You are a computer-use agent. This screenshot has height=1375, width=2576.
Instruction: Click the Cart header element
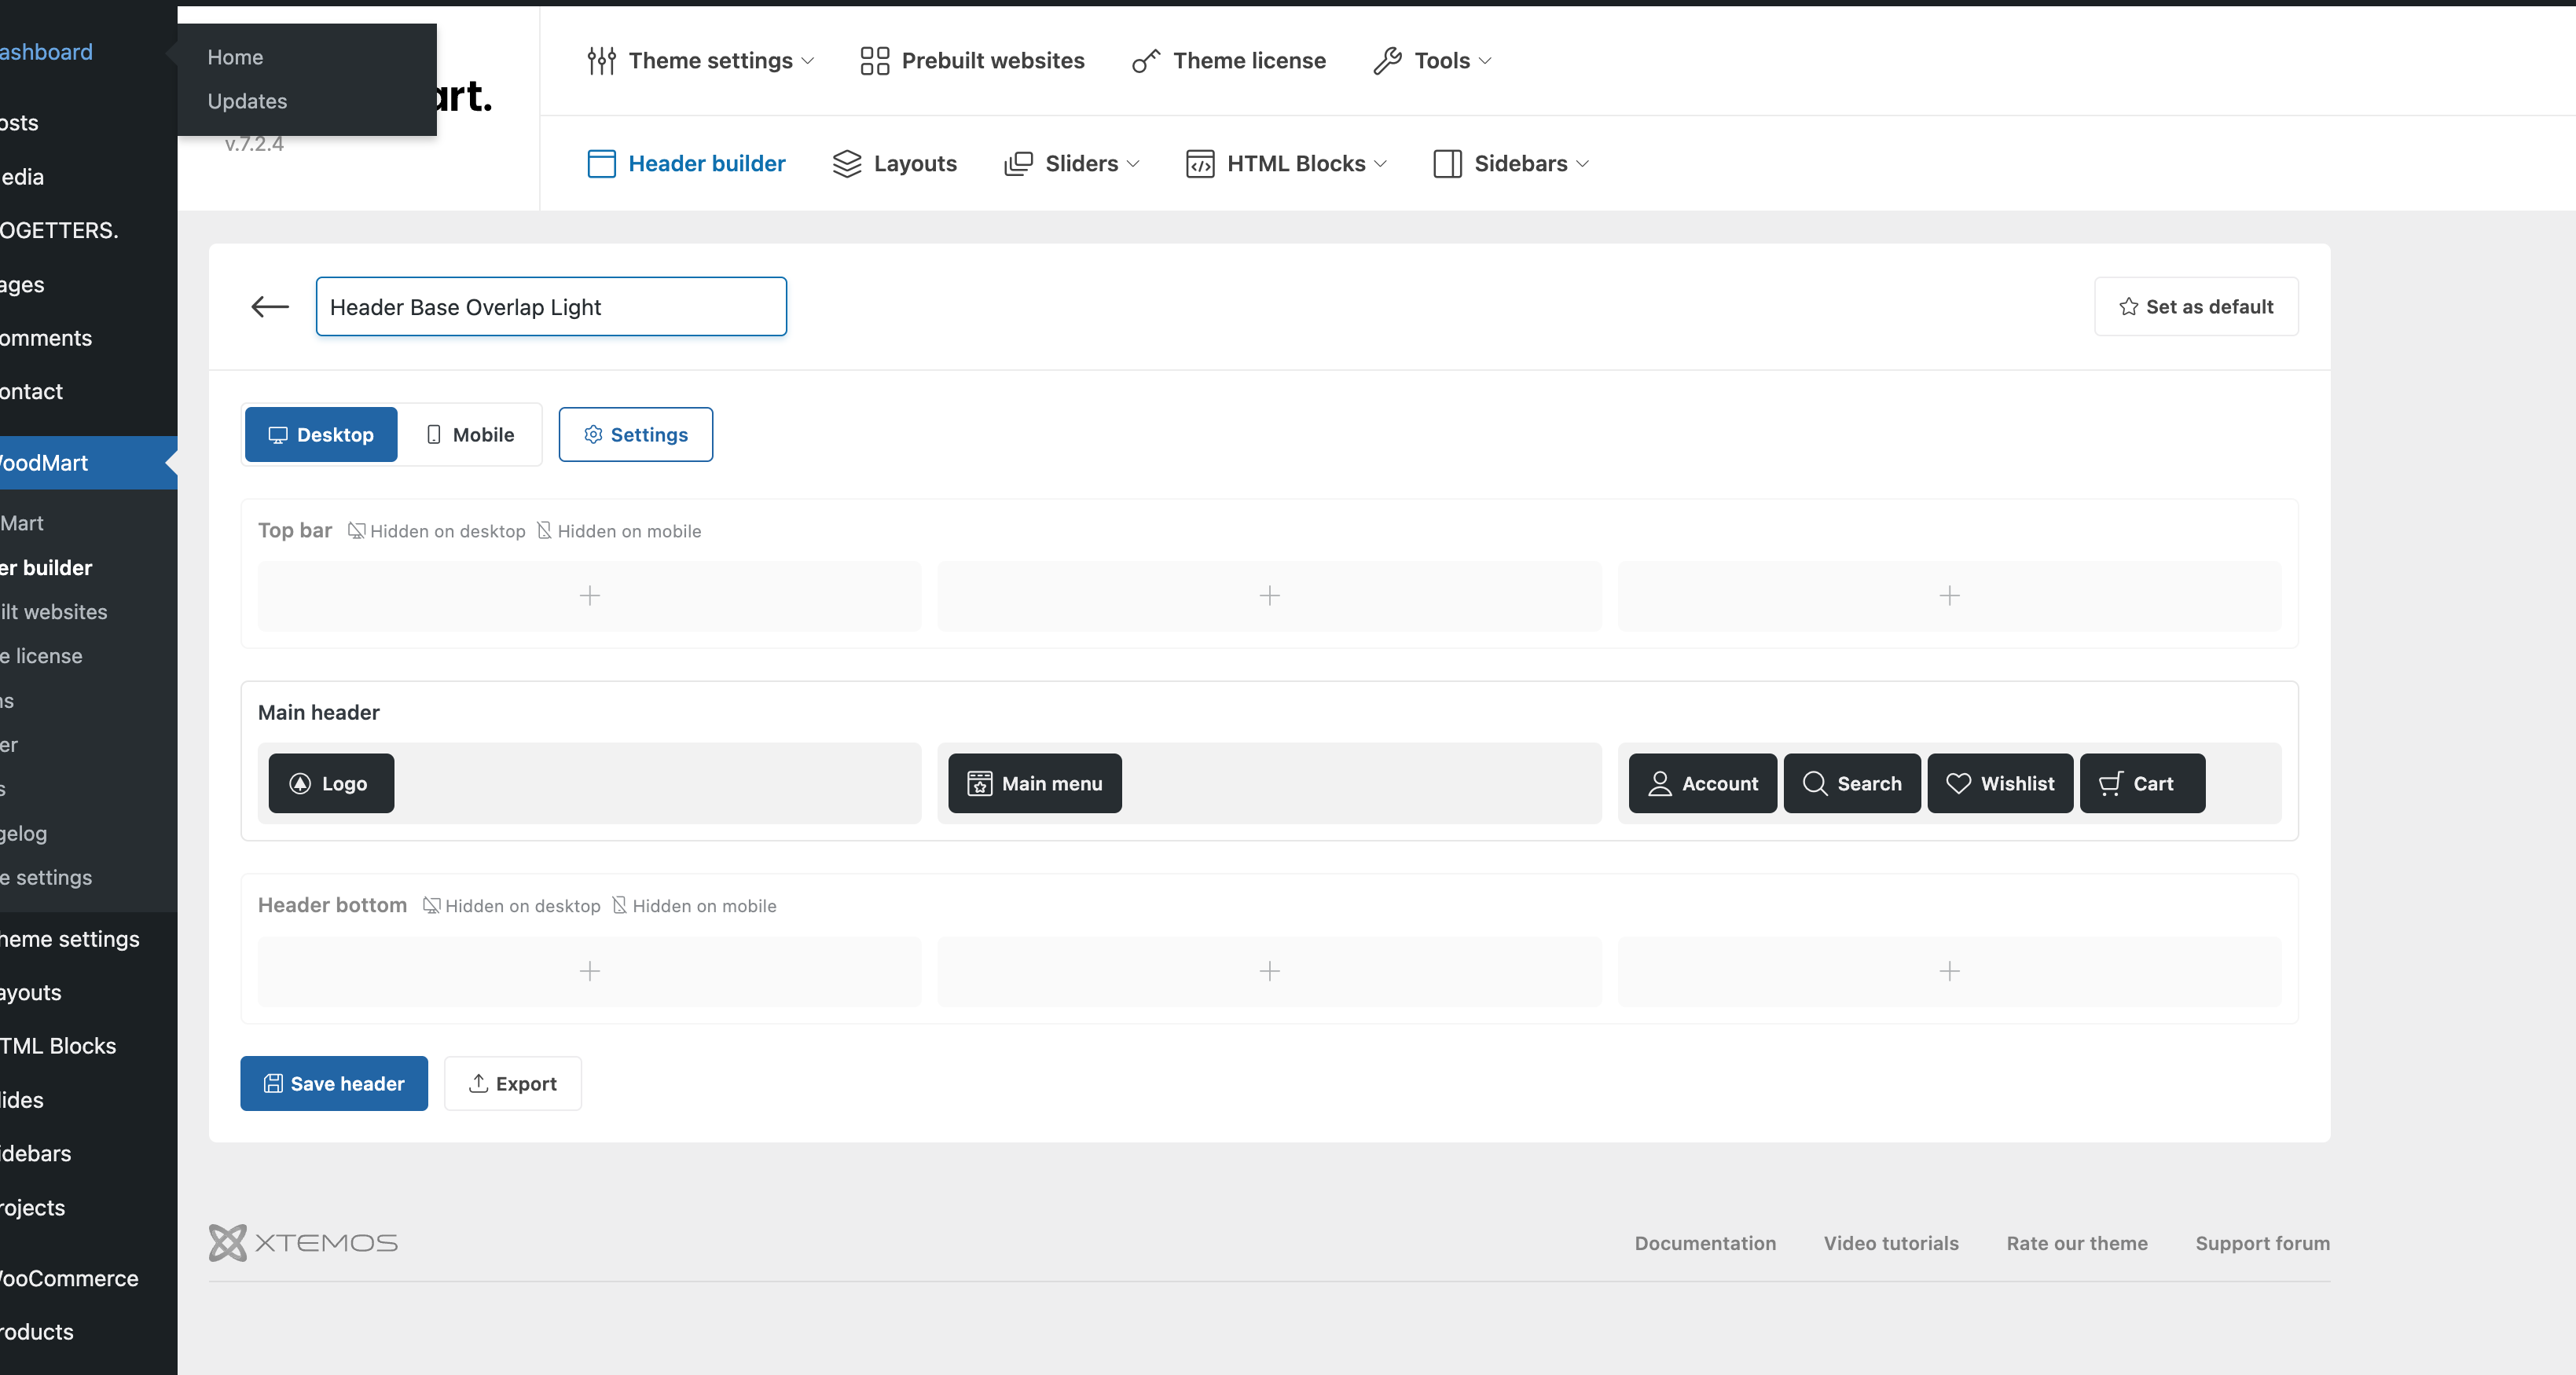click(x=2141, y=783)
